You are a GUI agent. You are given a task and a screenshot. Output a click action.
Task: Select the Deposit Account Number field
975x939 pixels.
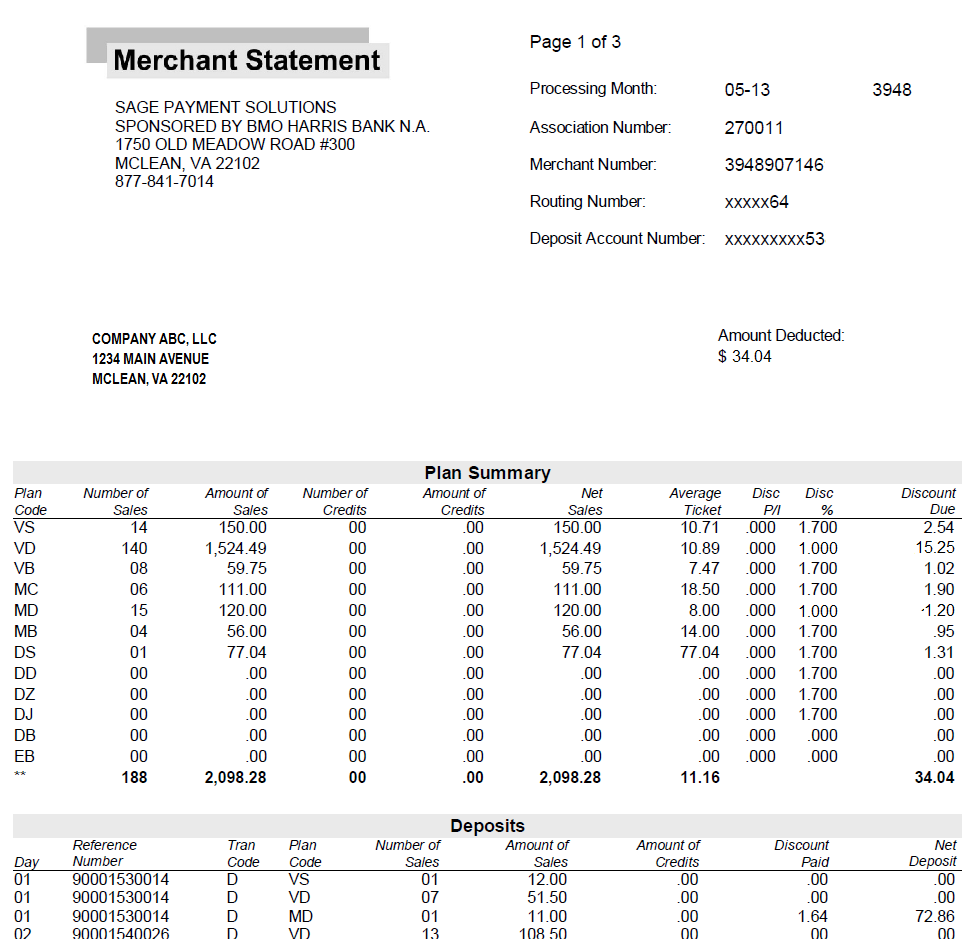(775, 239)
